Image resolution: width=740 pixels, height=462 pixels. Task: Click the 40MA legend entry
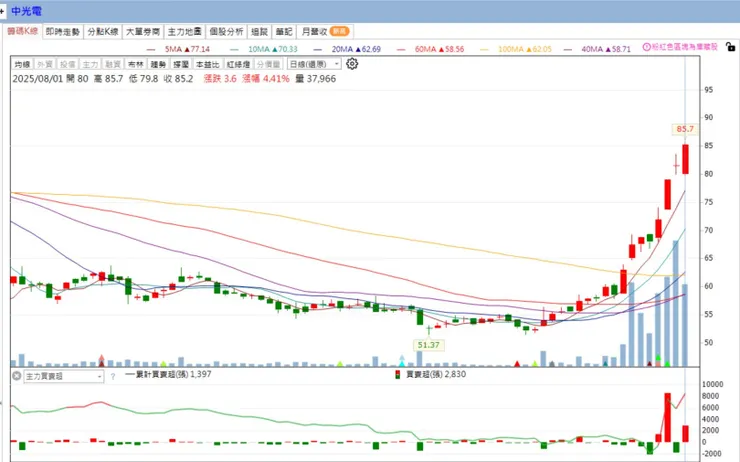597,49
